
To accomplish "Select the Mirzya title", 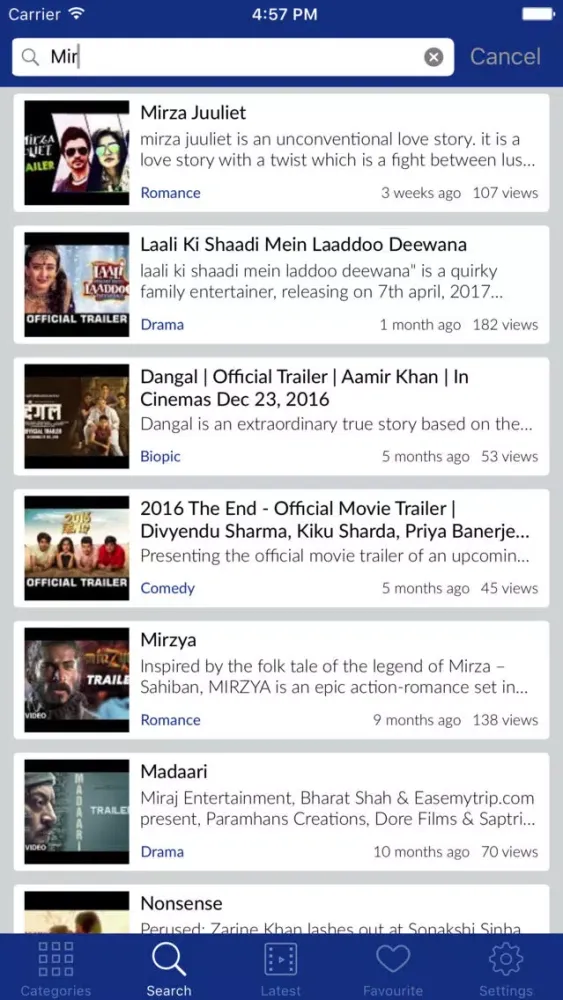I will pyautogui.click(x=168, y=640).
